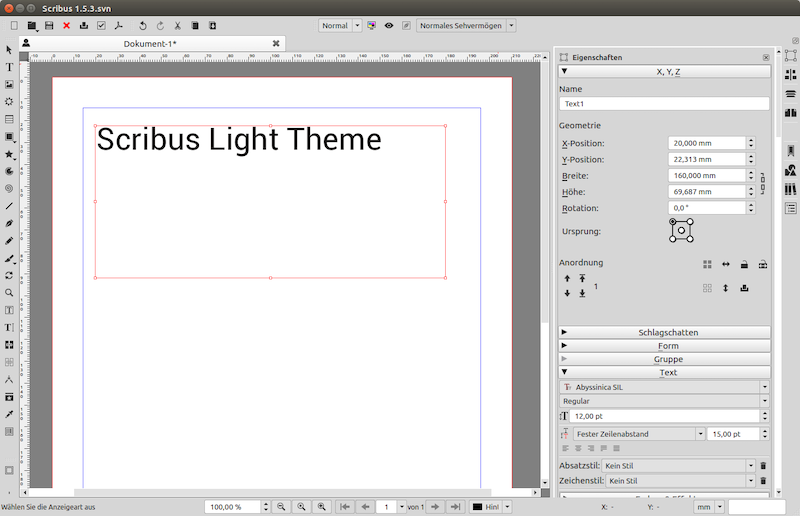The width and height of the screenshot is (800, 516).
Task: Select the arrow selection tool
Action: click(x=9, y=50)
